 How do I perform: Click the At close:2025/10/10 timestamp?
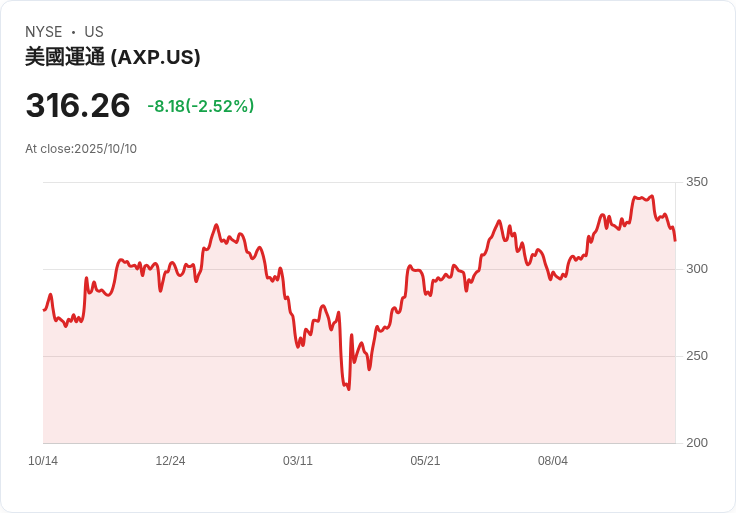click(x=81, y=149)
